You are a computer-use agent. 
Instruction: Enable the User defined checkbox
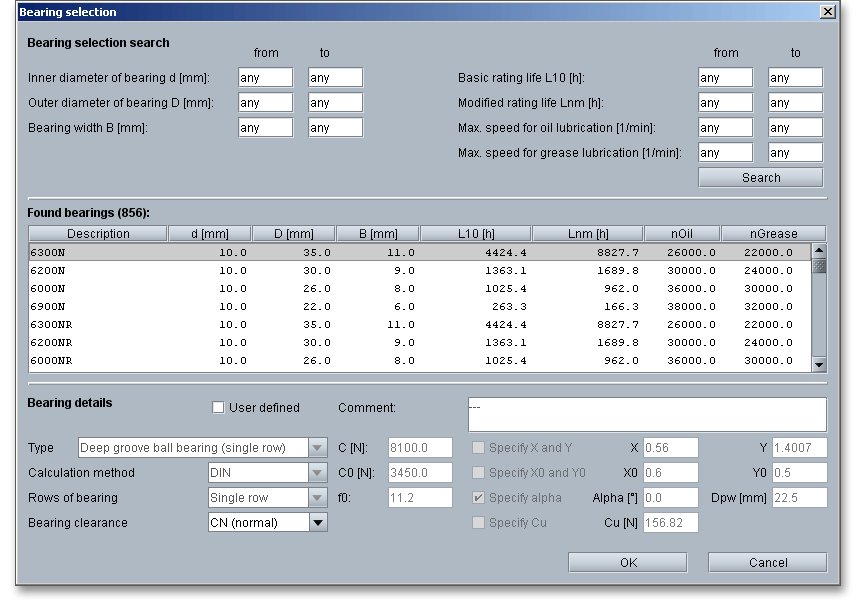(218, 408)
